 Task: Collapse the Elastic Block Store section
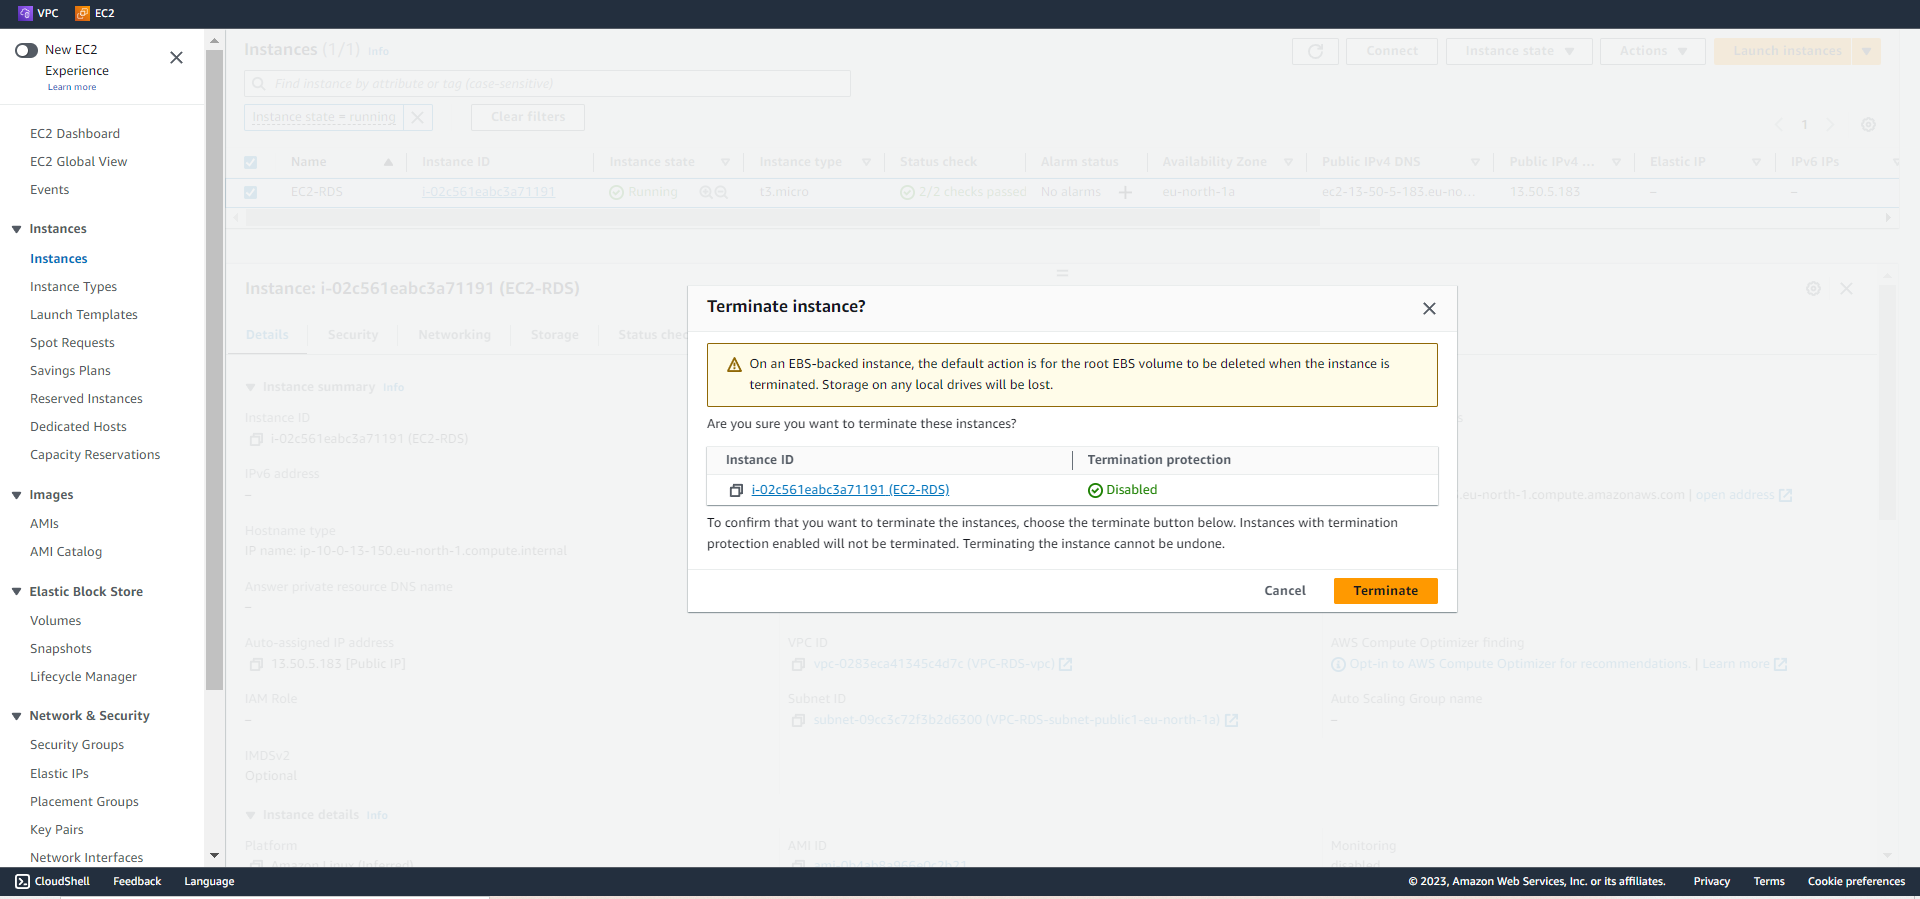[x=16, y=592]
